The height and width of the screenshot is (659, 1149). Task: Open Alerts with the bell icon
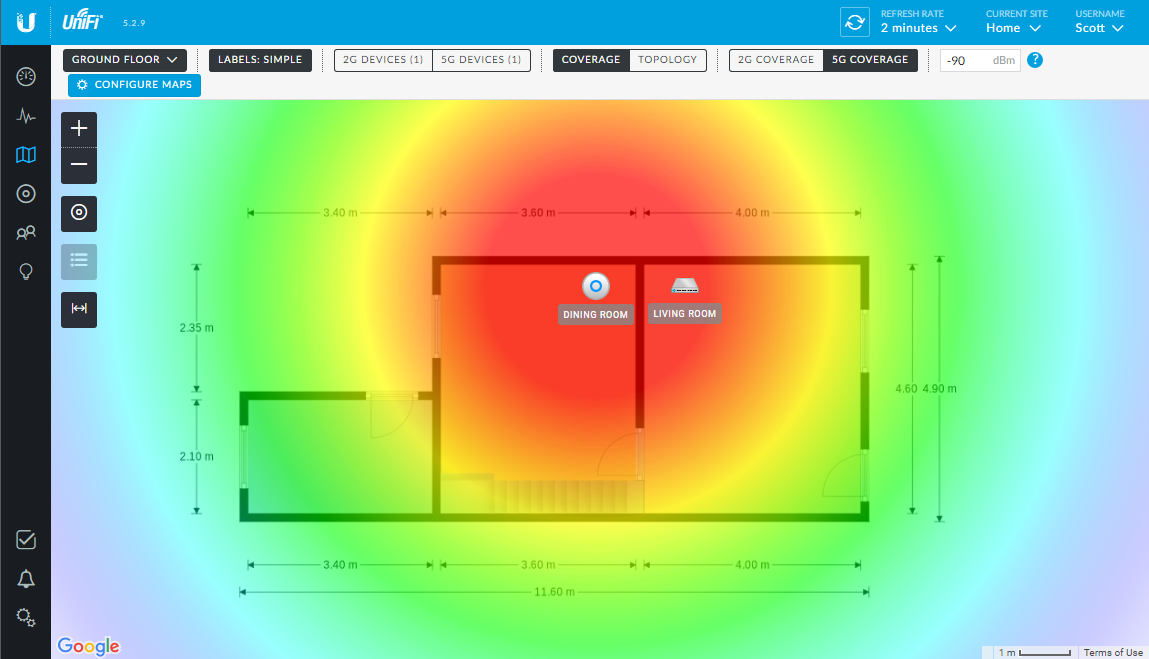pyautogui.click(x=26, y=578)
